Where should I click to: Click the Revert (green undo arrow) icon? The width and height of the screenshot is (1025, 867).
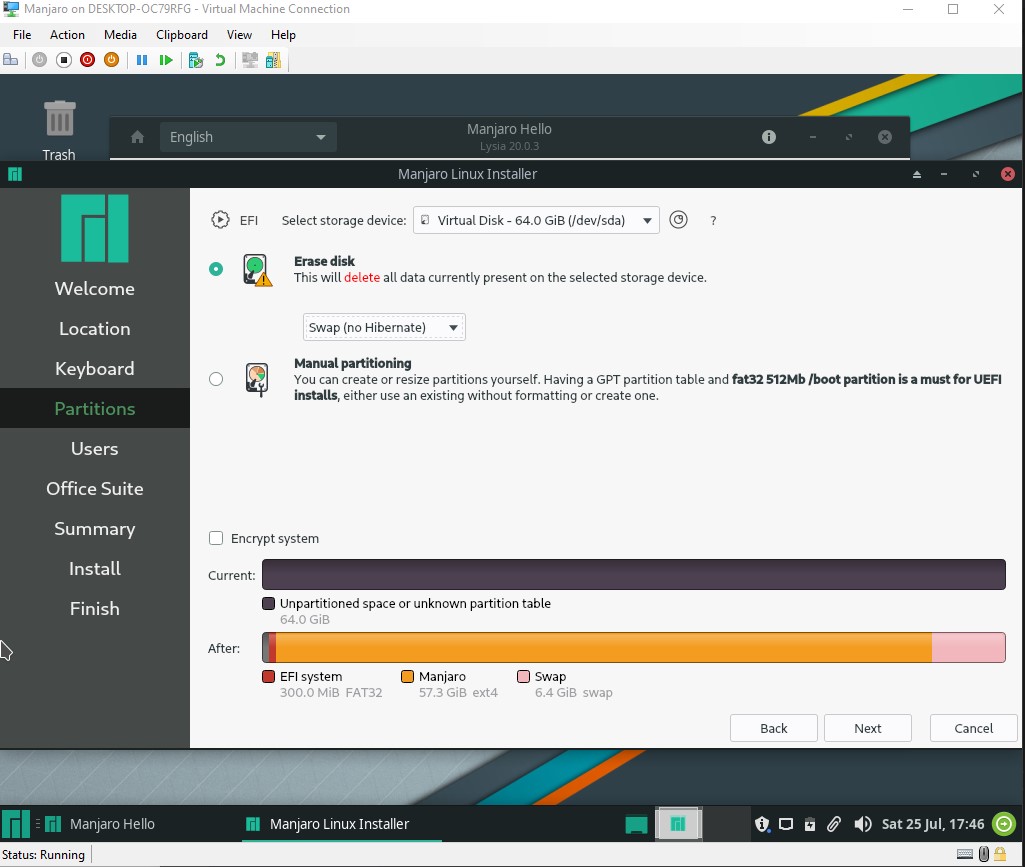(x=220, y=60)
